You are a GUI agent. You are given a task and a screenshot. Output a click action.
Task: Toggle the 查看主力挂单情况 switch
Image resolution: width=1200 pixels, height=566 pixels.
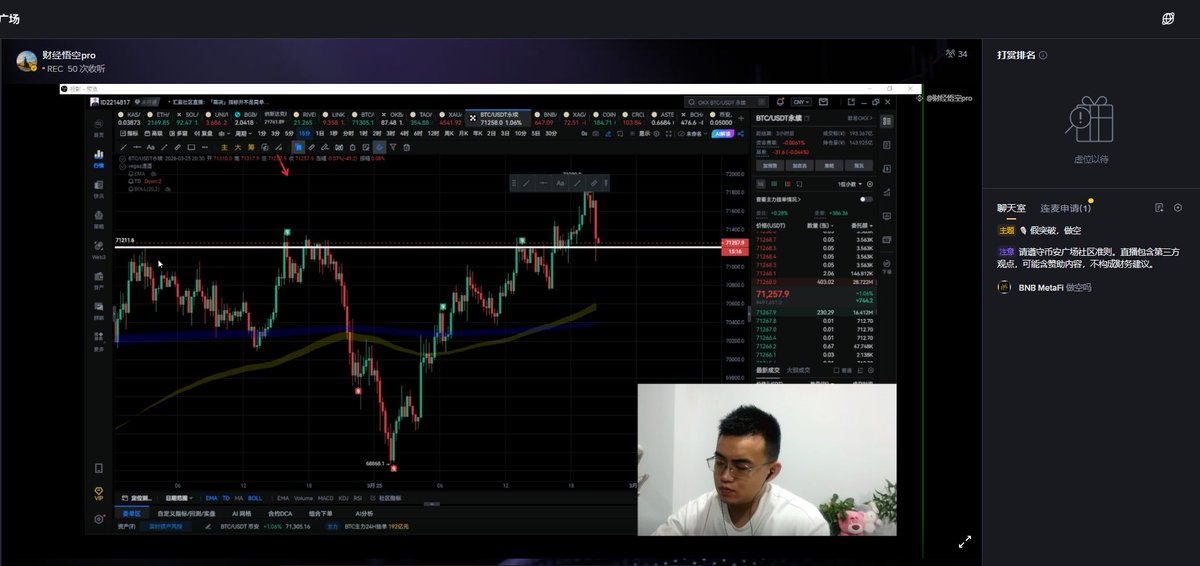[865, 199]
